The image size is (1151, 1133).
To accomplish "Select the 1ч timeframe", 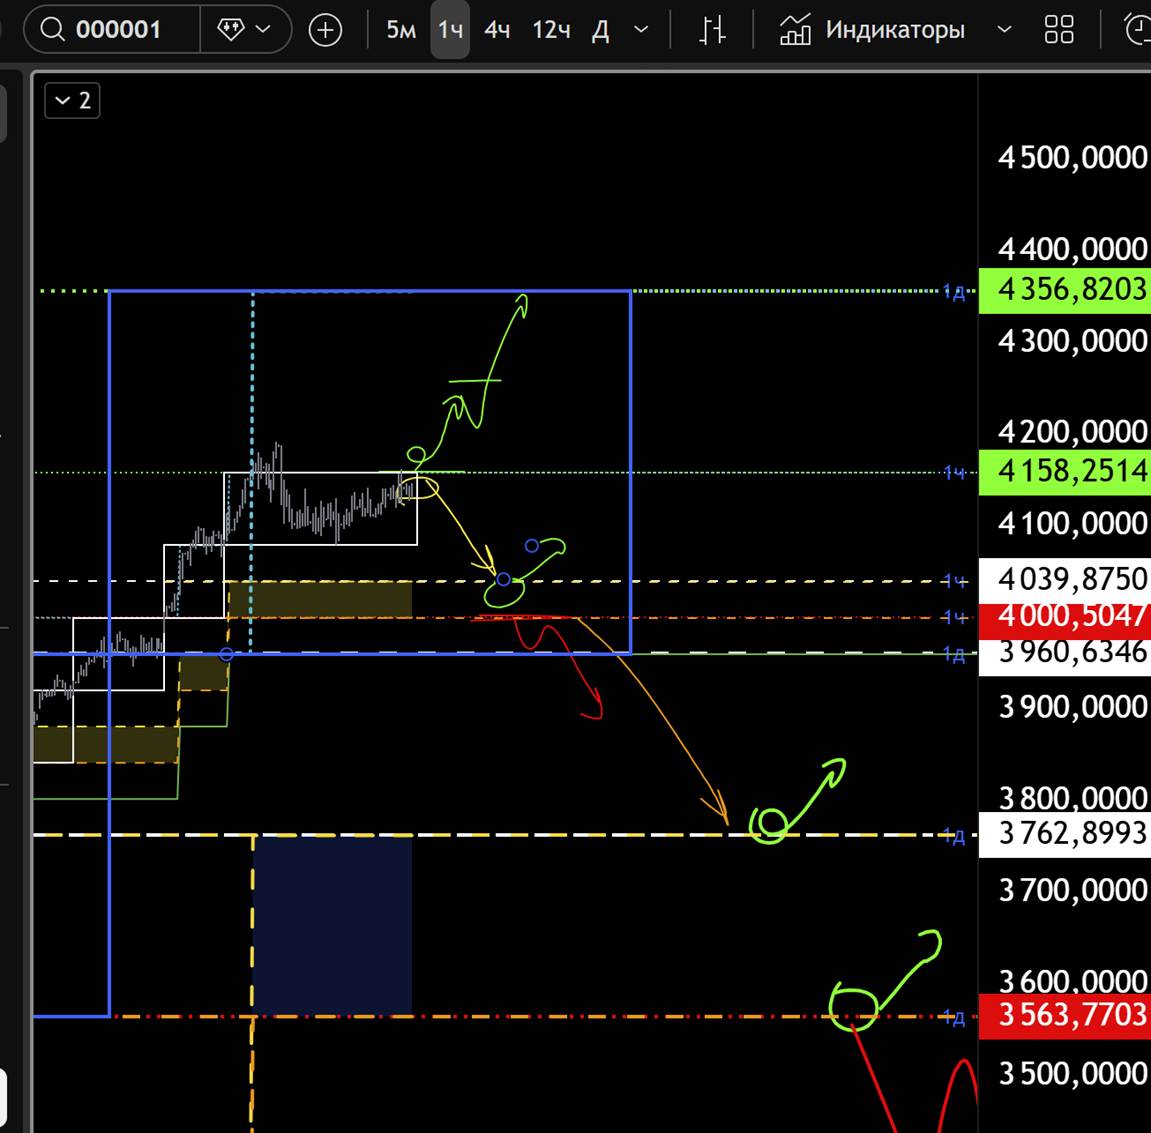I will (x=450, y=30).
